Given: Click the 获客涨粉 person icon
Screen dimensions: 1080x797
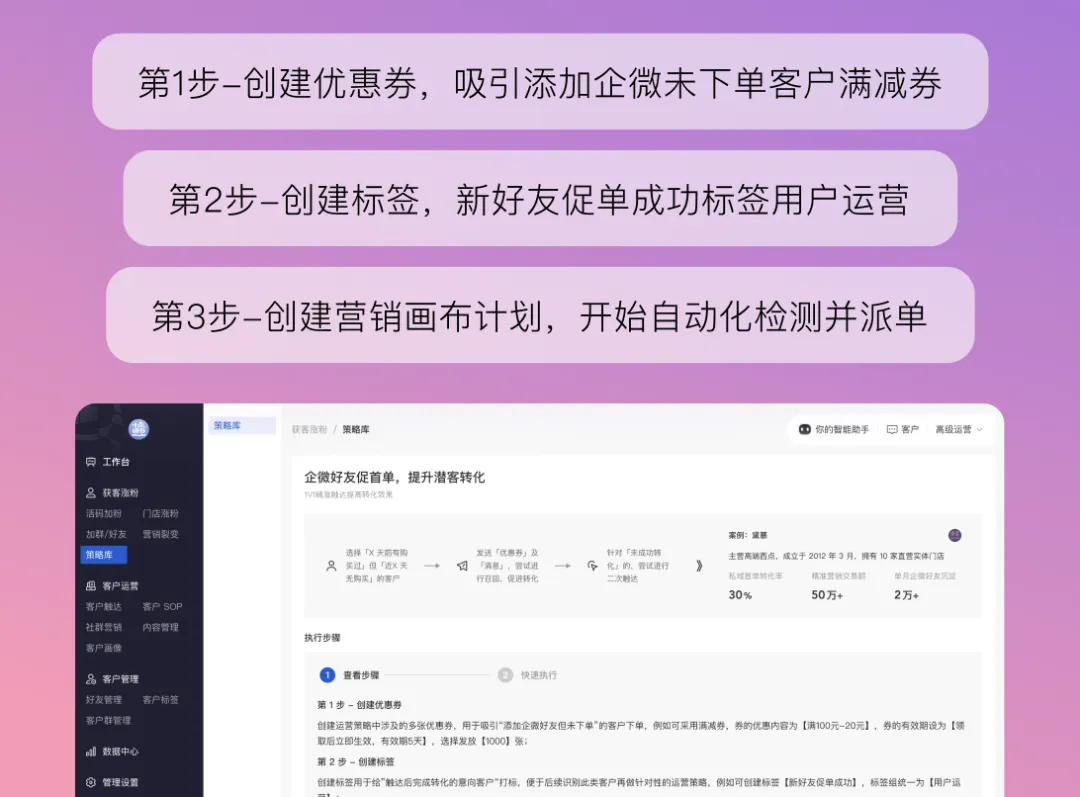Looking at the screenshot, I should pyautogui.click(x=91, y=493).
